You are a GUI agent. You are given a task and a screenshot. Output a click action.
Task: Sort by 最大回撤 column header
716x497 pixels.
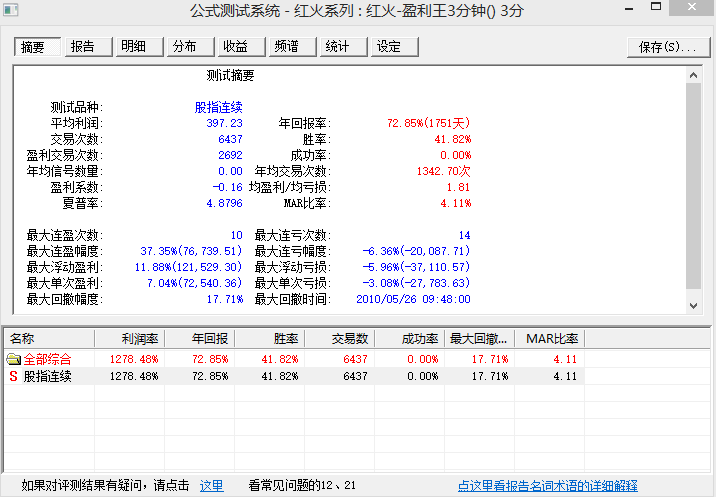click(x=479, y=339)
